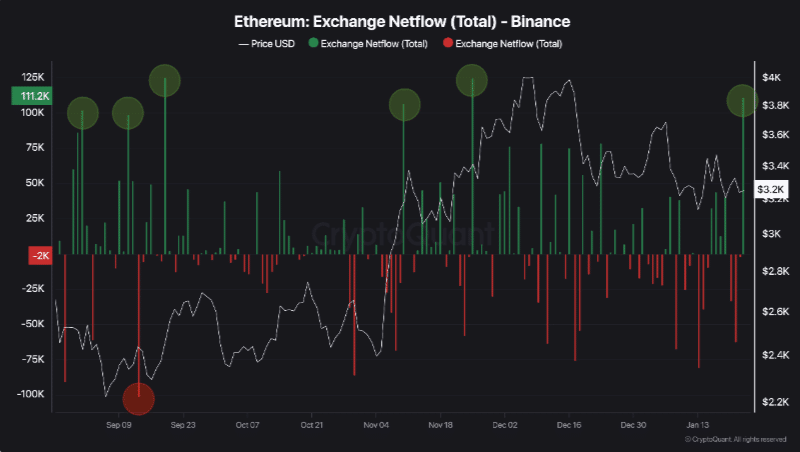The height and width of the screenshot is (452, 800).
Task: Click the rightmost green highlight circle in January
Action: click(742, 100)
